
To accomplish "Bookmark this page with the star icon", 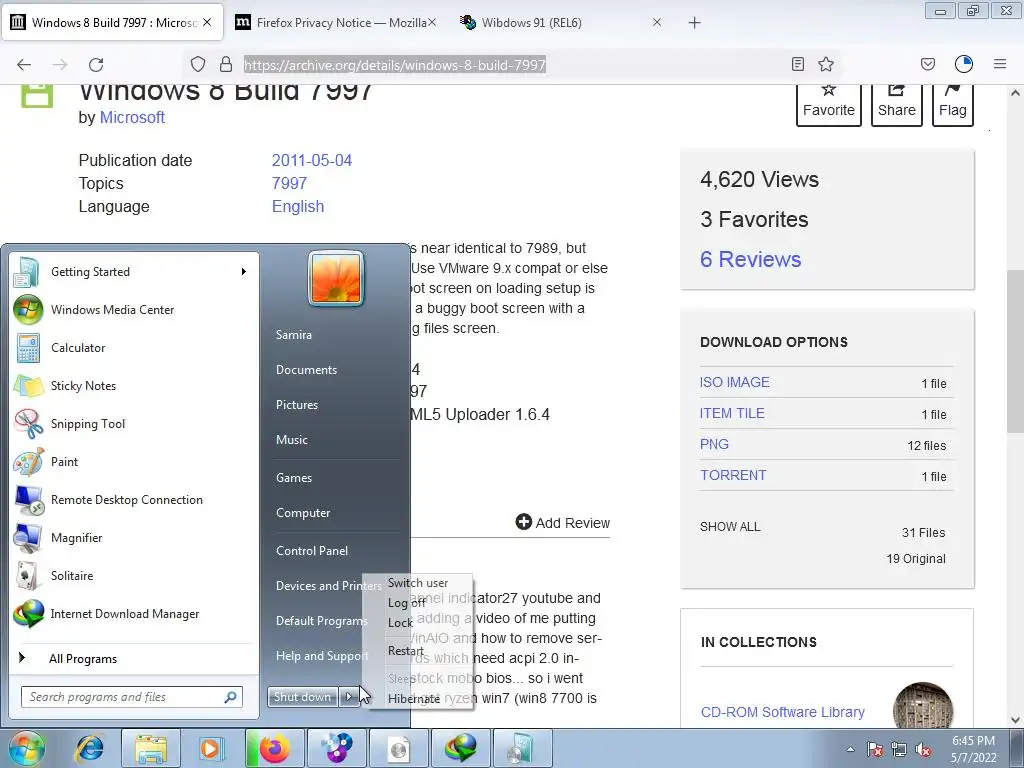I will click(x=826, y=64).
